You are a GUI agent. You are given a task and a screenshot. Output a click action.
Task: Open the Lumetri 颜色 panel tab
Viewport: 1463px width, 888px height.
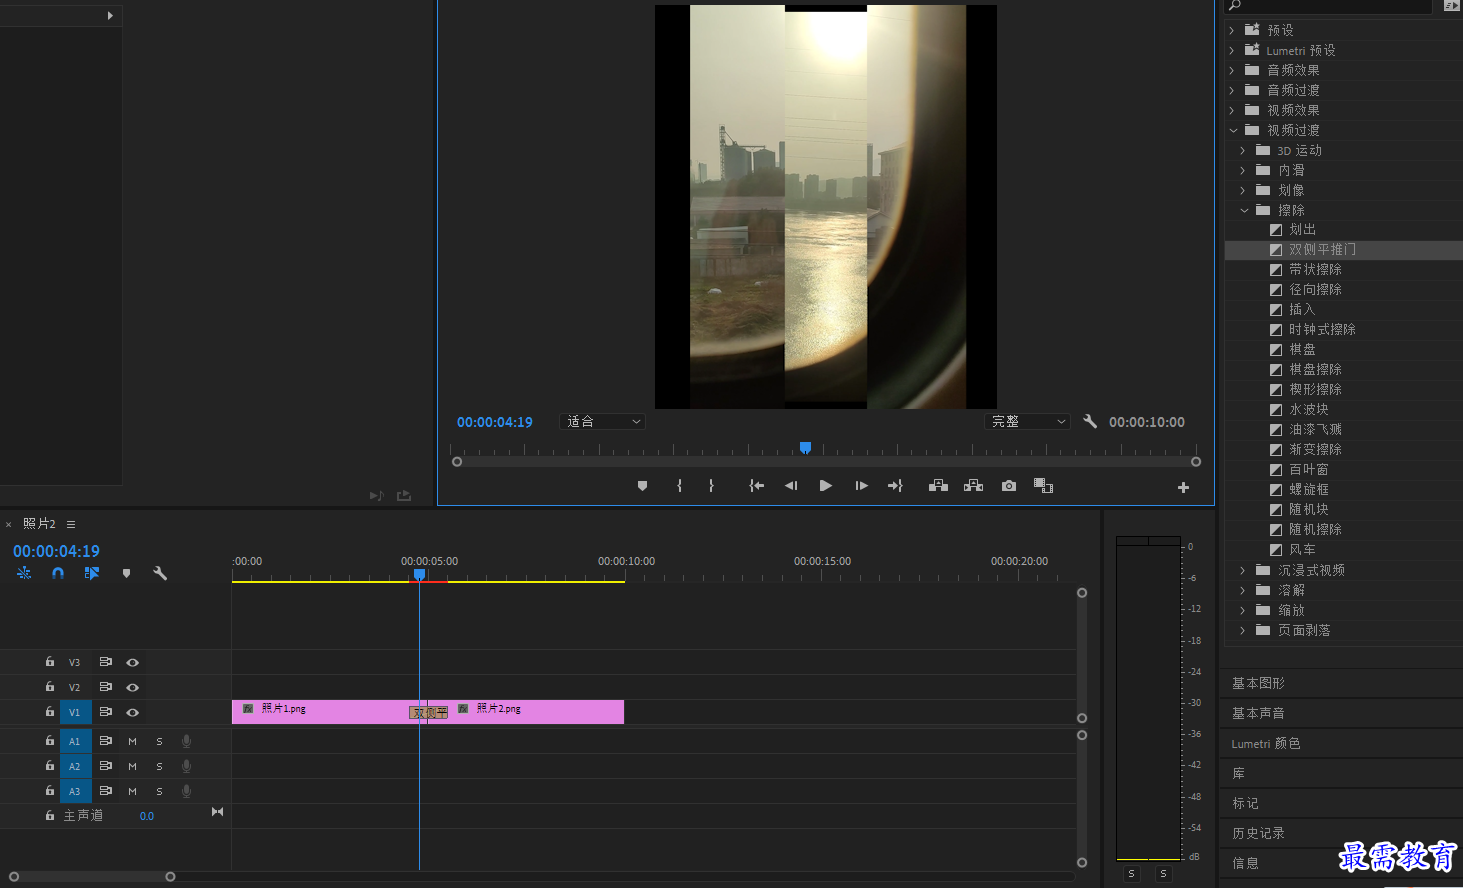coord(1266,743)
